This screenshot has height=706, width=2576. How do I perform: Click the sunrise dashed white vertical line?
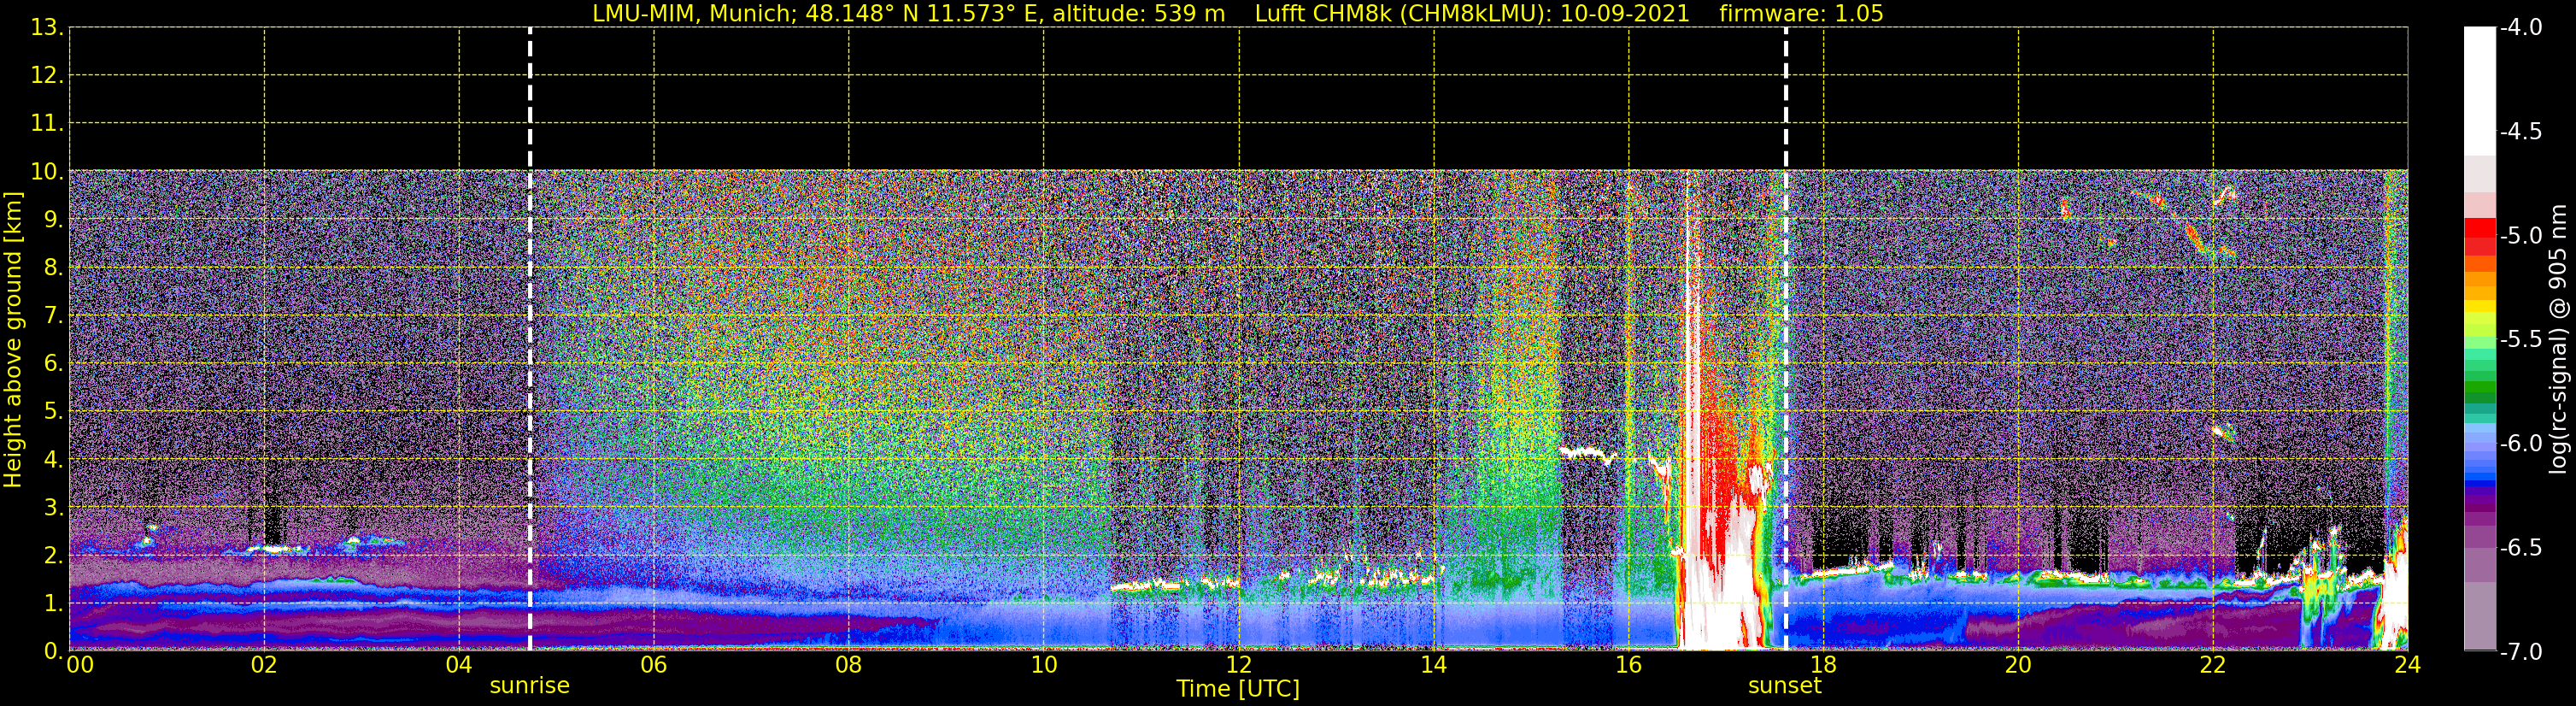[530, 339]
